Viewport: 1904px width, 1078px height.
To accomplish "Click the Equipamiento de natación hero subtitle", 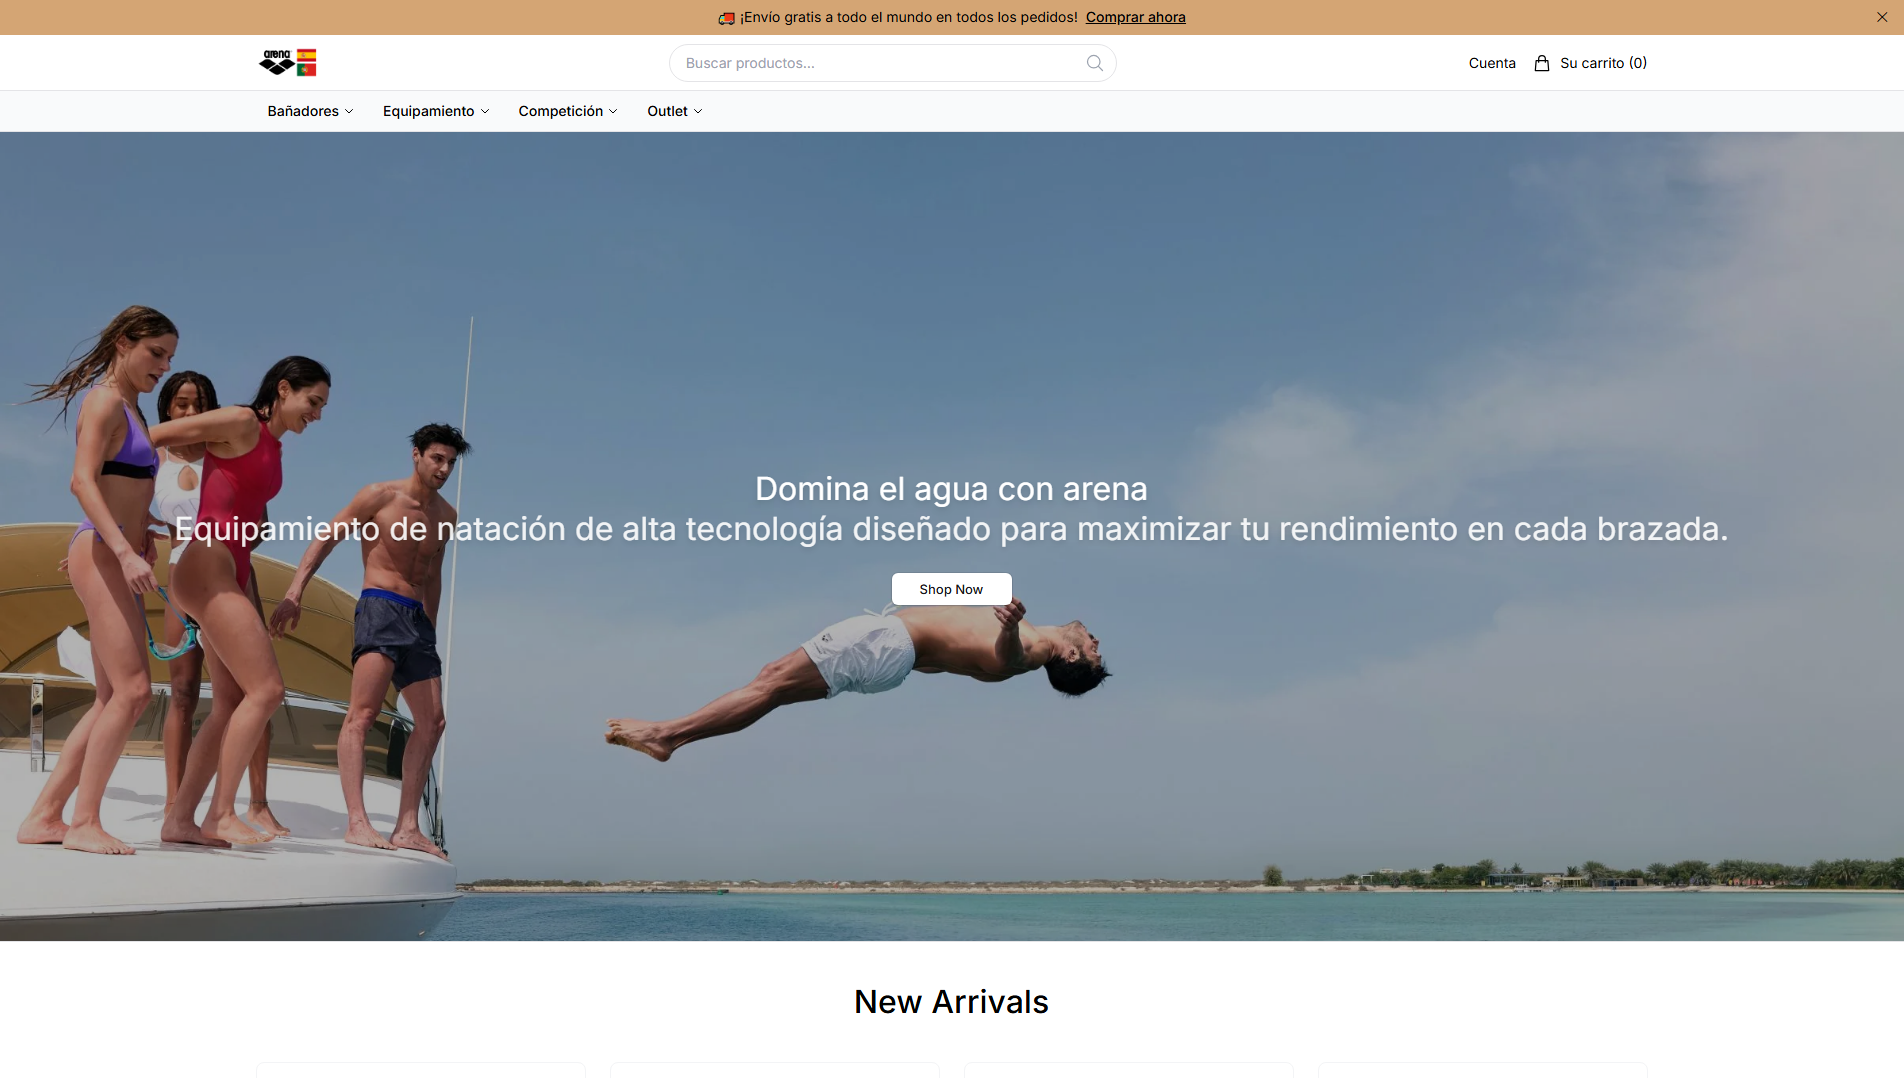I will coord(951,528).
